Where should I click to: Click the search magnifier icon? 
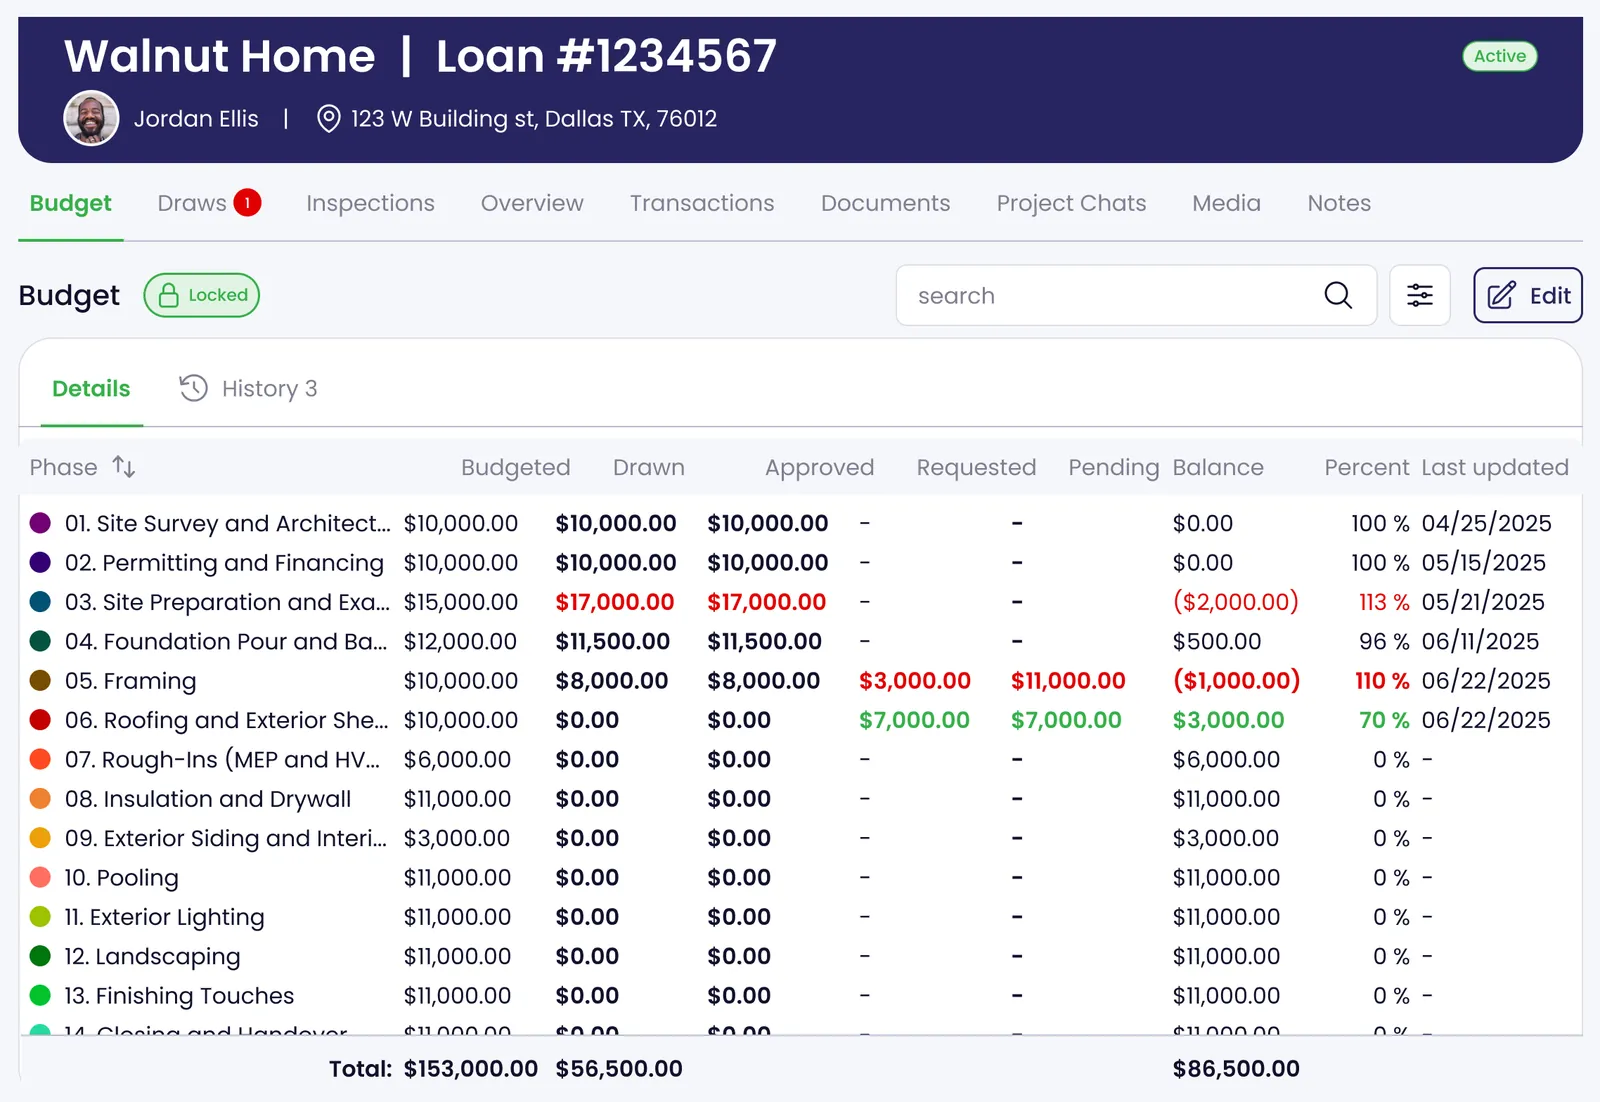tap(1338, 295)
